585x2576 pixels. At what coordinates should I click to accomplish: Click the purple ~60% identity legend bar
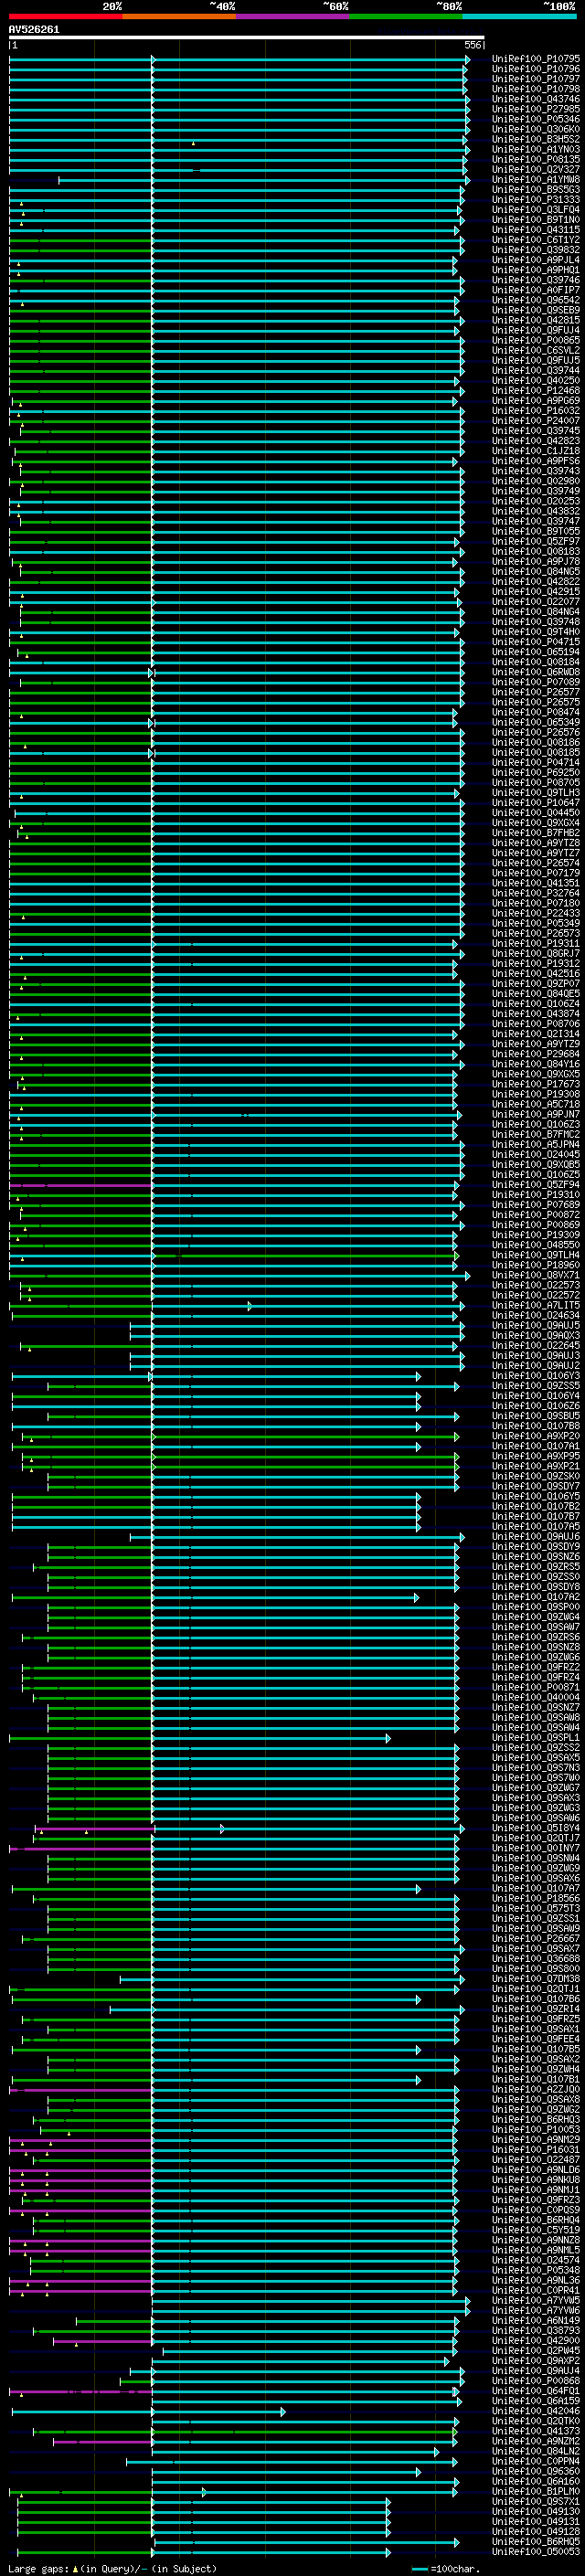coord(293,17)
